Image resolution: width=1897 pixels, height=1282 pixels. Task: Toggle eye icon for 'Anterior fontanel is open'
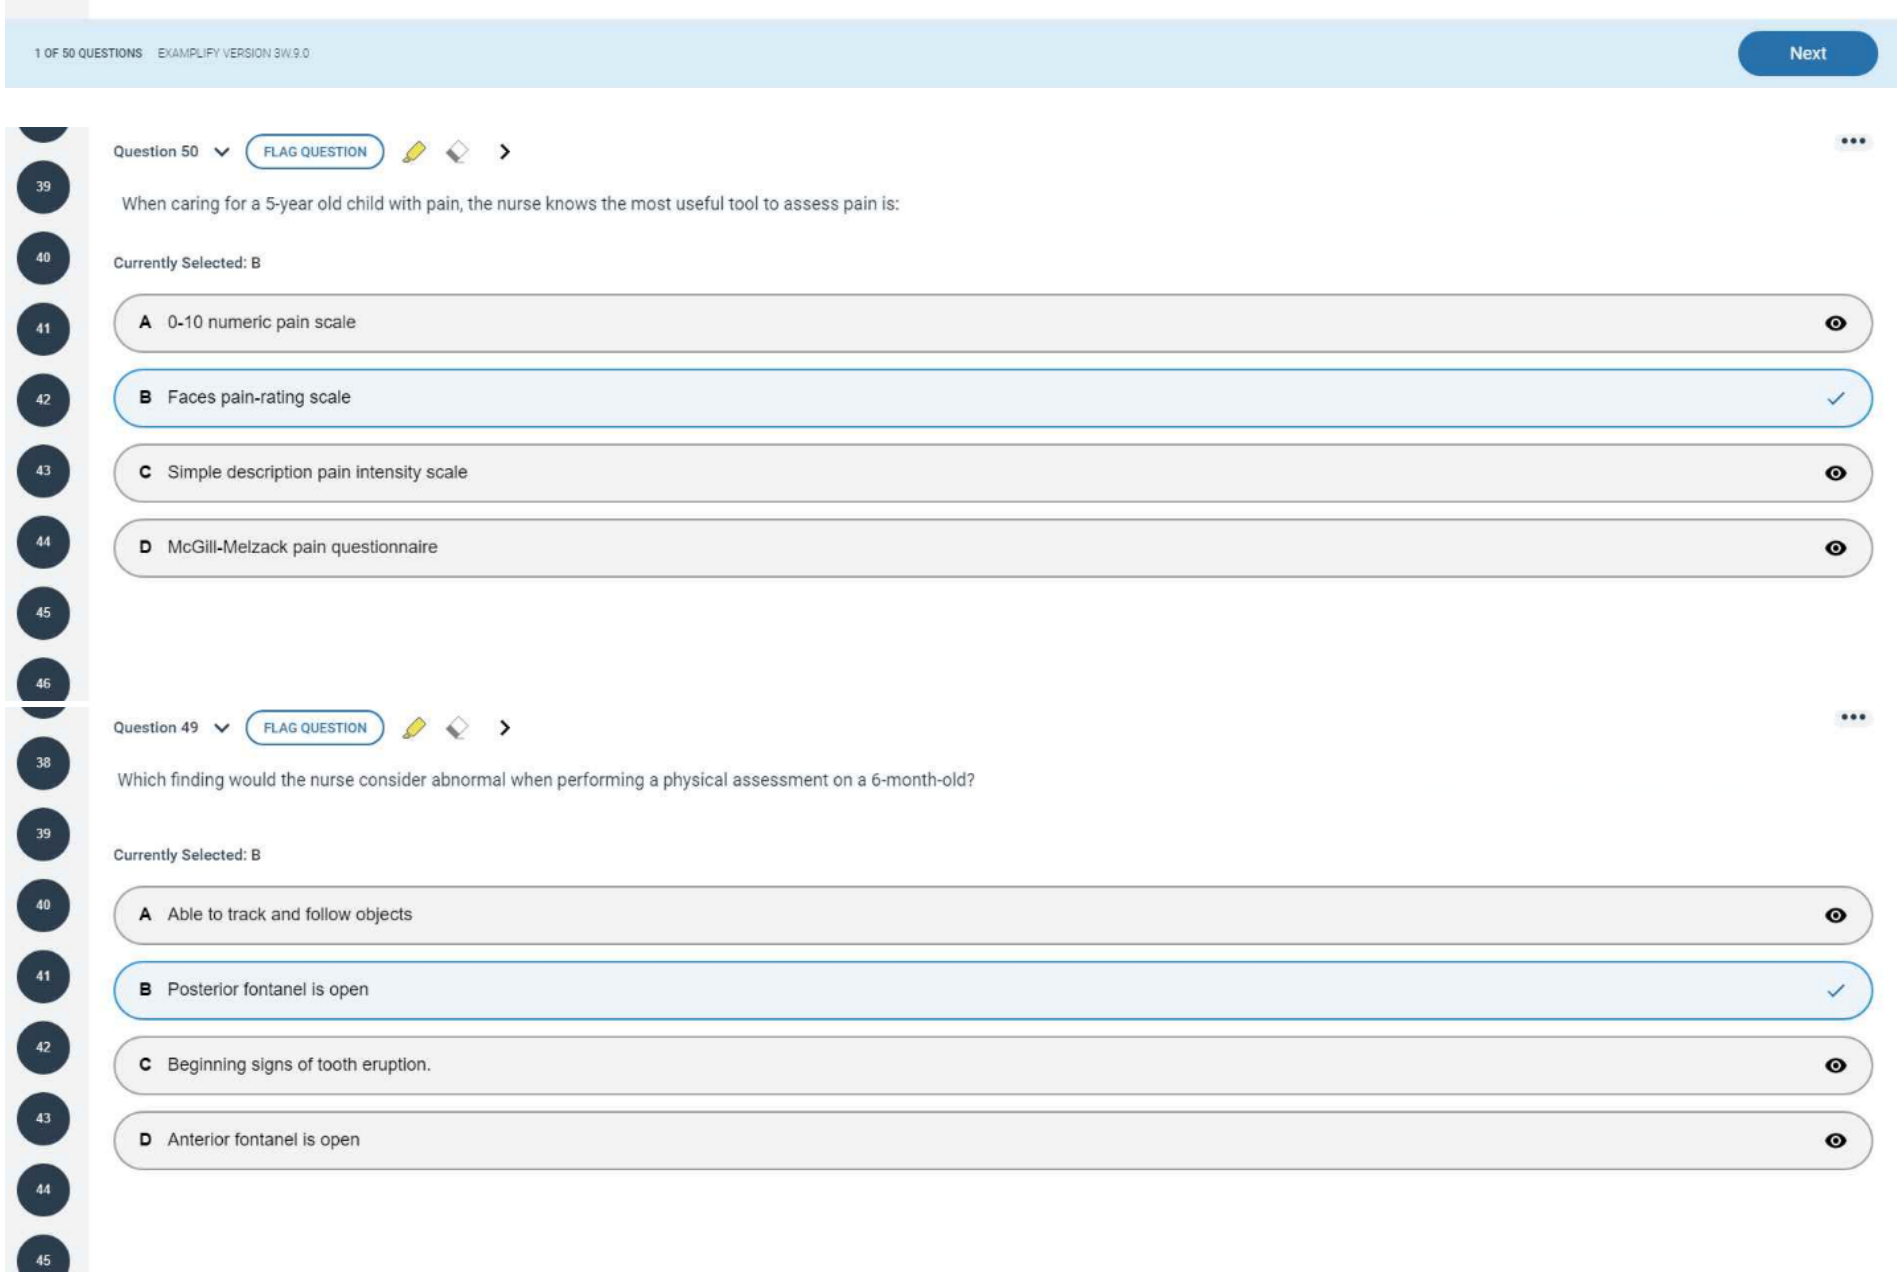[1835, 1140]
